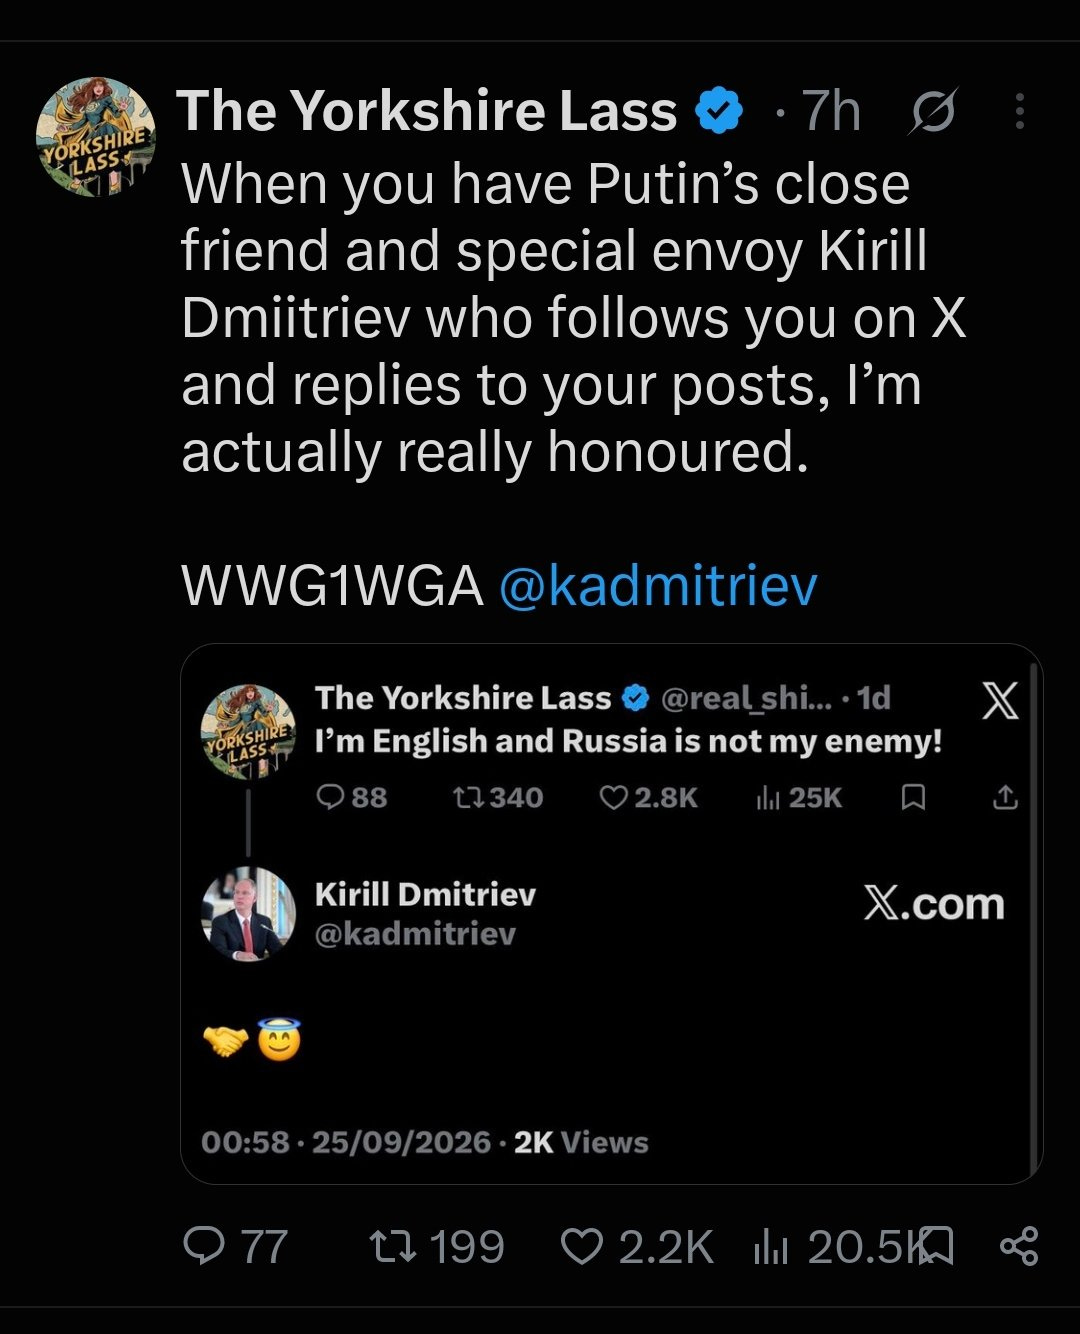The height and width of the screenshot is (1334, 1080).
Task: Tap the blue verified badge beside The Yorkshire Lass
Action: (719, 110)
